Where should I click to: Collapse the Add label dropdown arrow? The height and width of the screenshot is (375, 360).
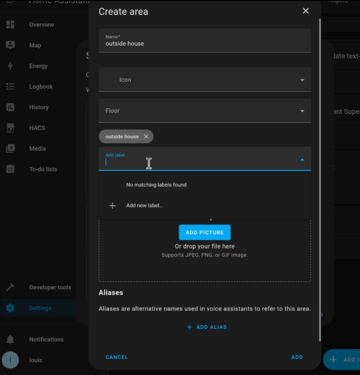coord(302,160)
